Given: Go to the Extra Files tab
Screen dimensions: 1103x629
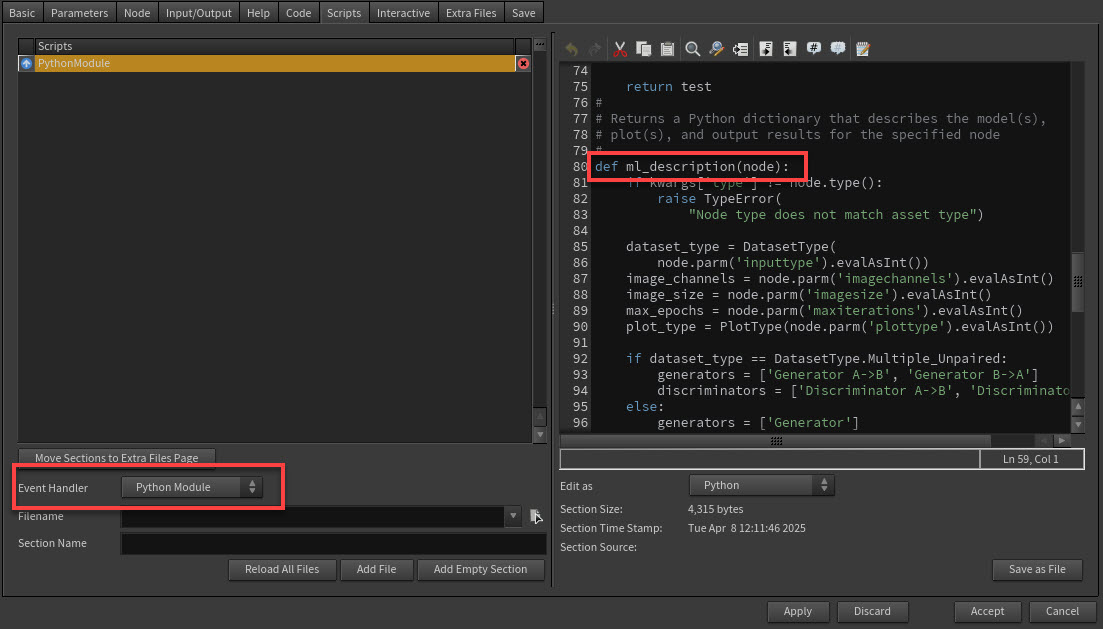Looking at the screenshot, I should (x=471, y=13).
